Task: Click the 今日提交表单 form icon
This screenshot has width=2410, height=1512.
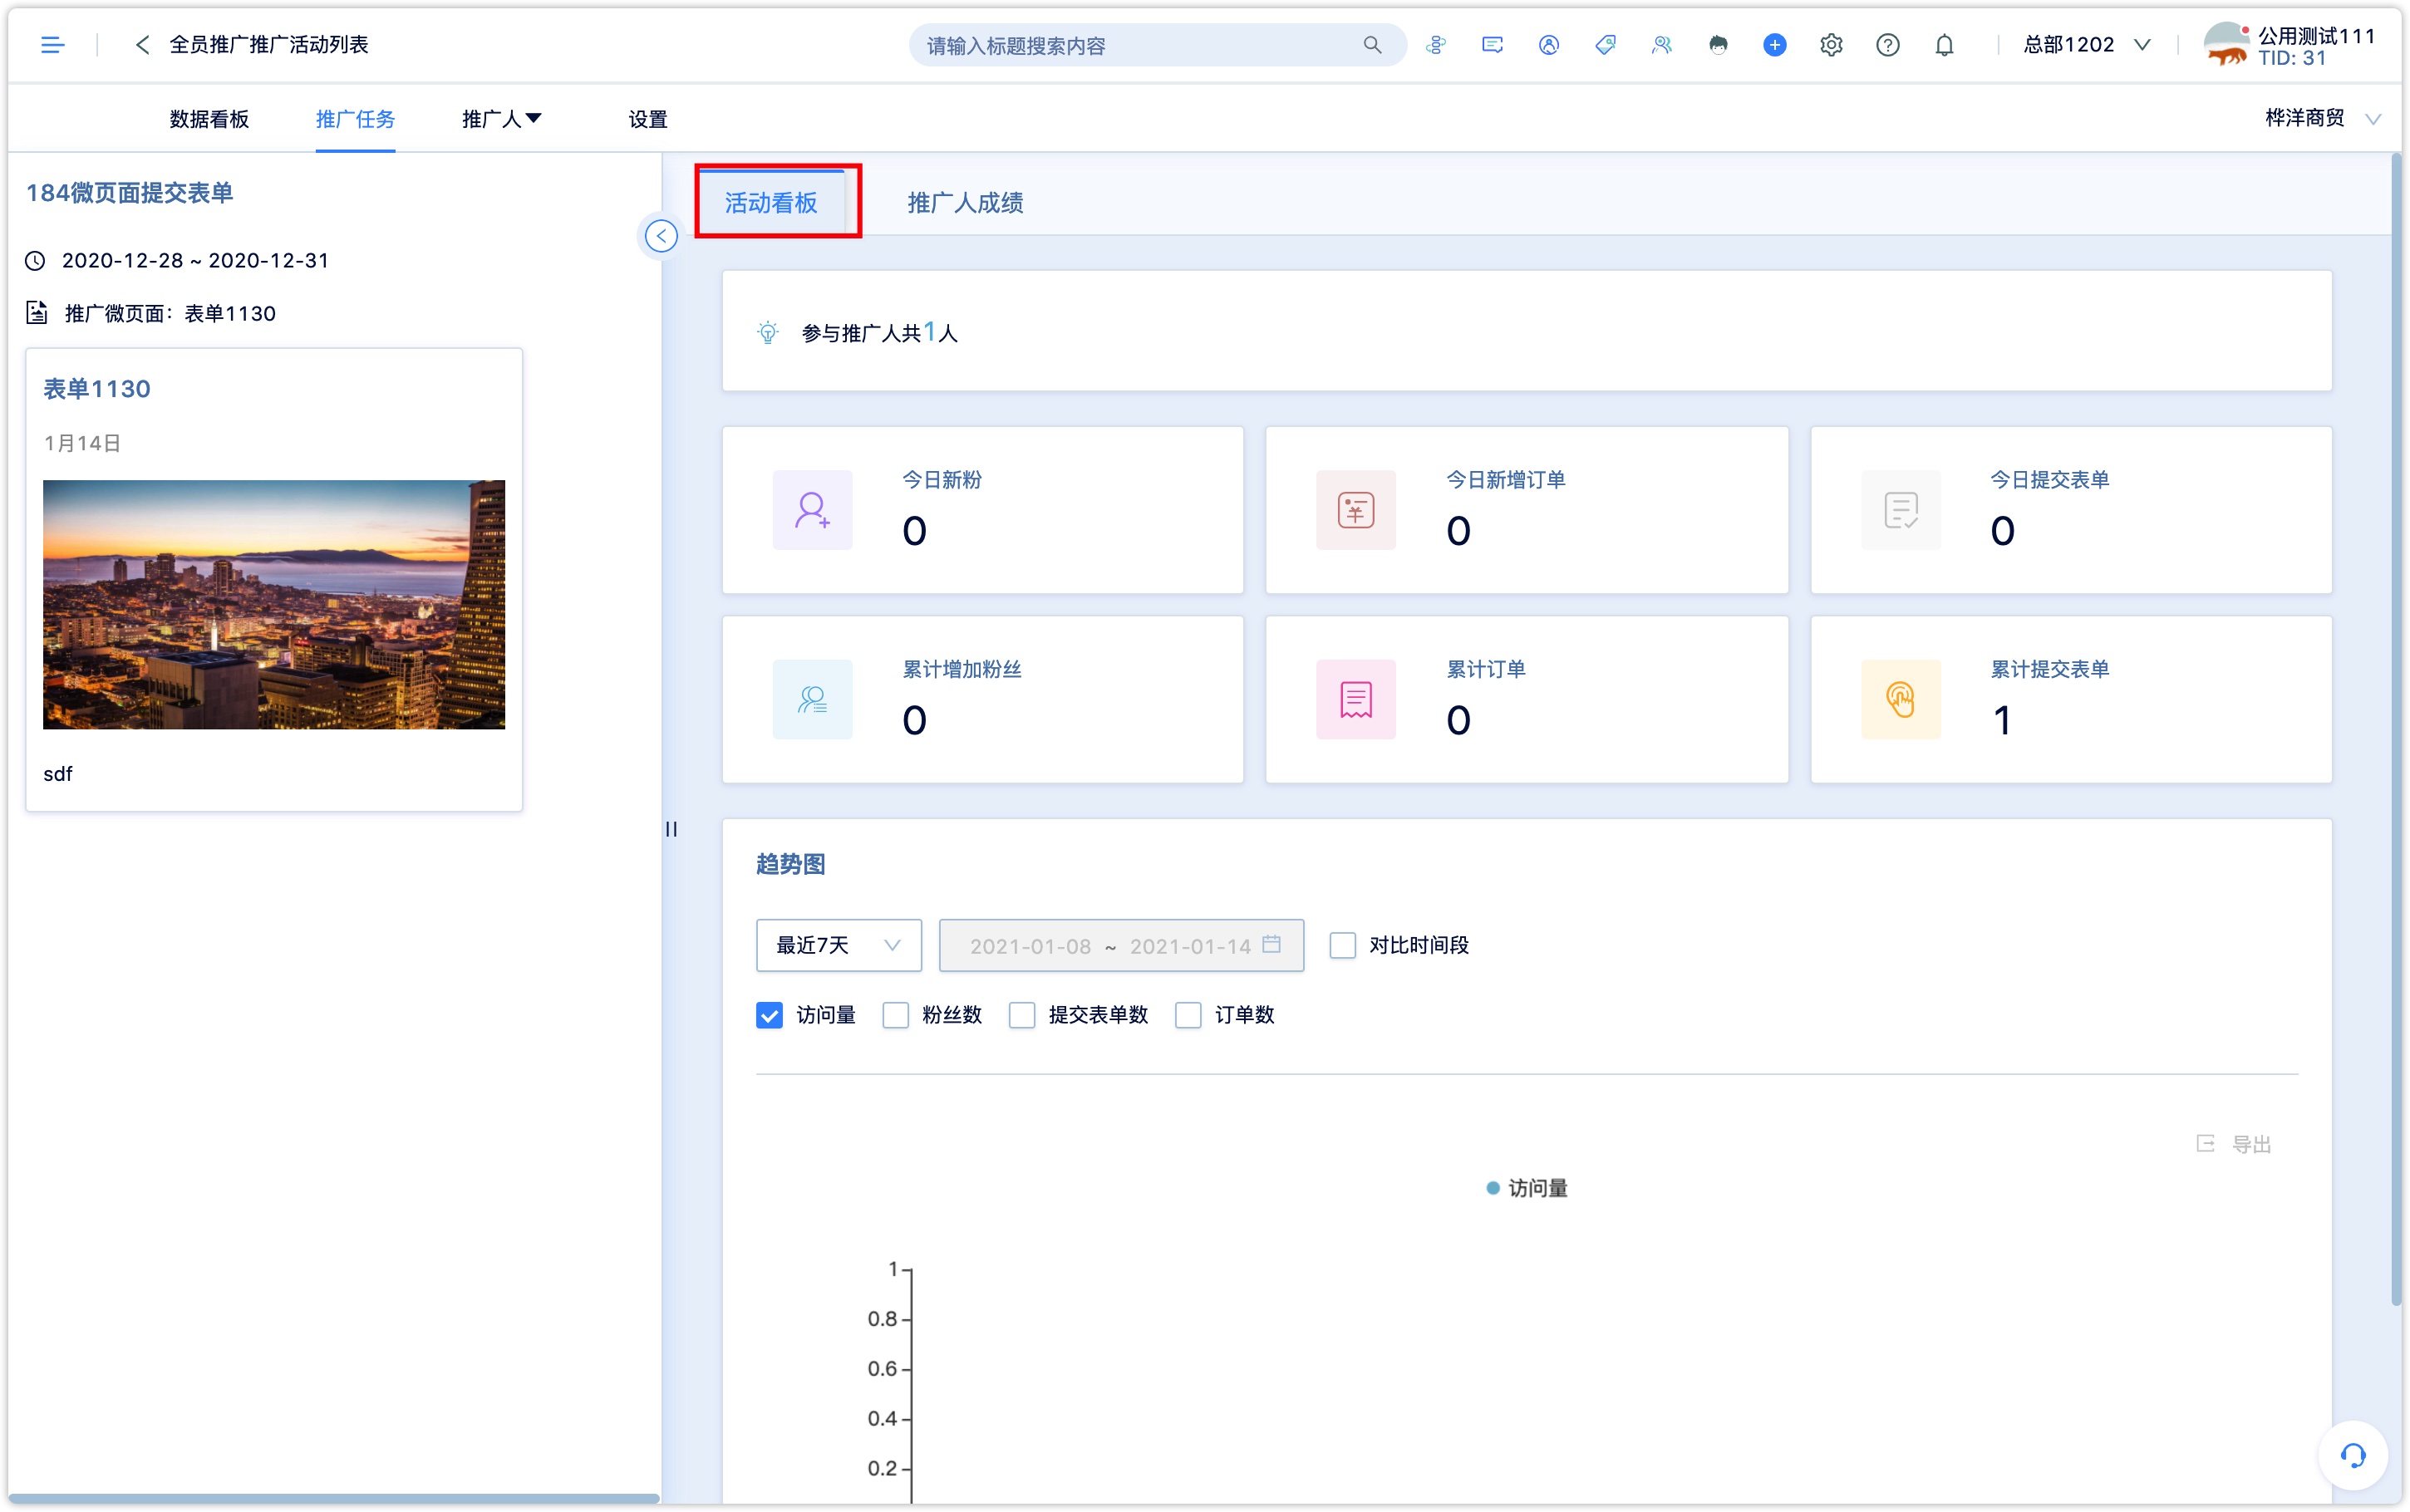Action: coord(1900,510)
